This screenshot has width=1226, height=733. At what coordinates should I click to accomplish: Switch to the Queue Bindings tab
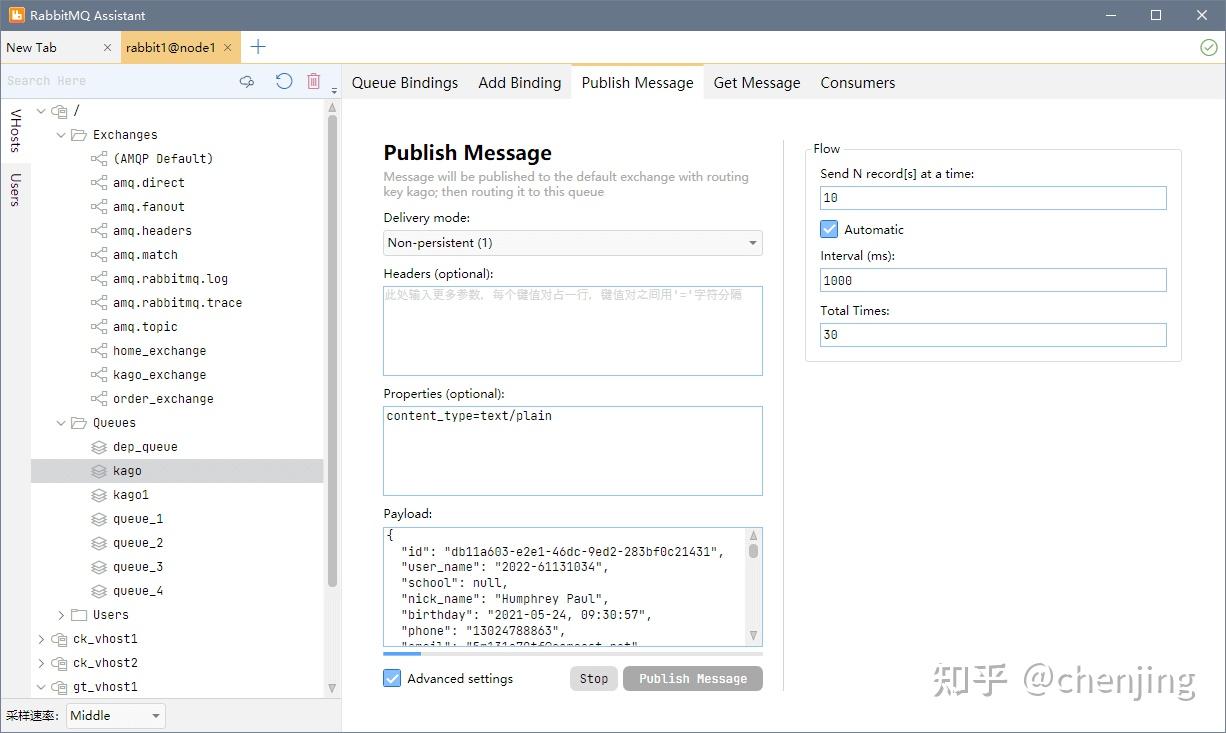pos(405,83)
